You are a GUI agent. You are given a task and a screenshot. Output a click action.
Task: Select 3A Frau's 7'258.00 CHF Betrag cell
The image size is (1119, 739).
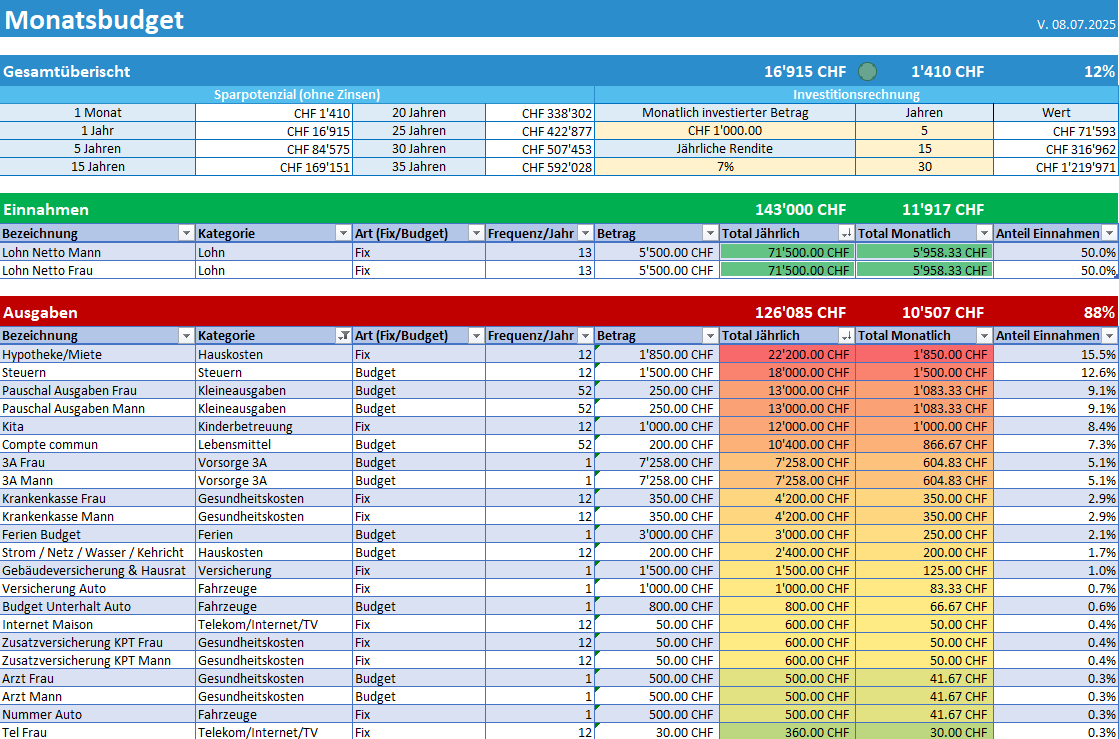click(657, 462)
